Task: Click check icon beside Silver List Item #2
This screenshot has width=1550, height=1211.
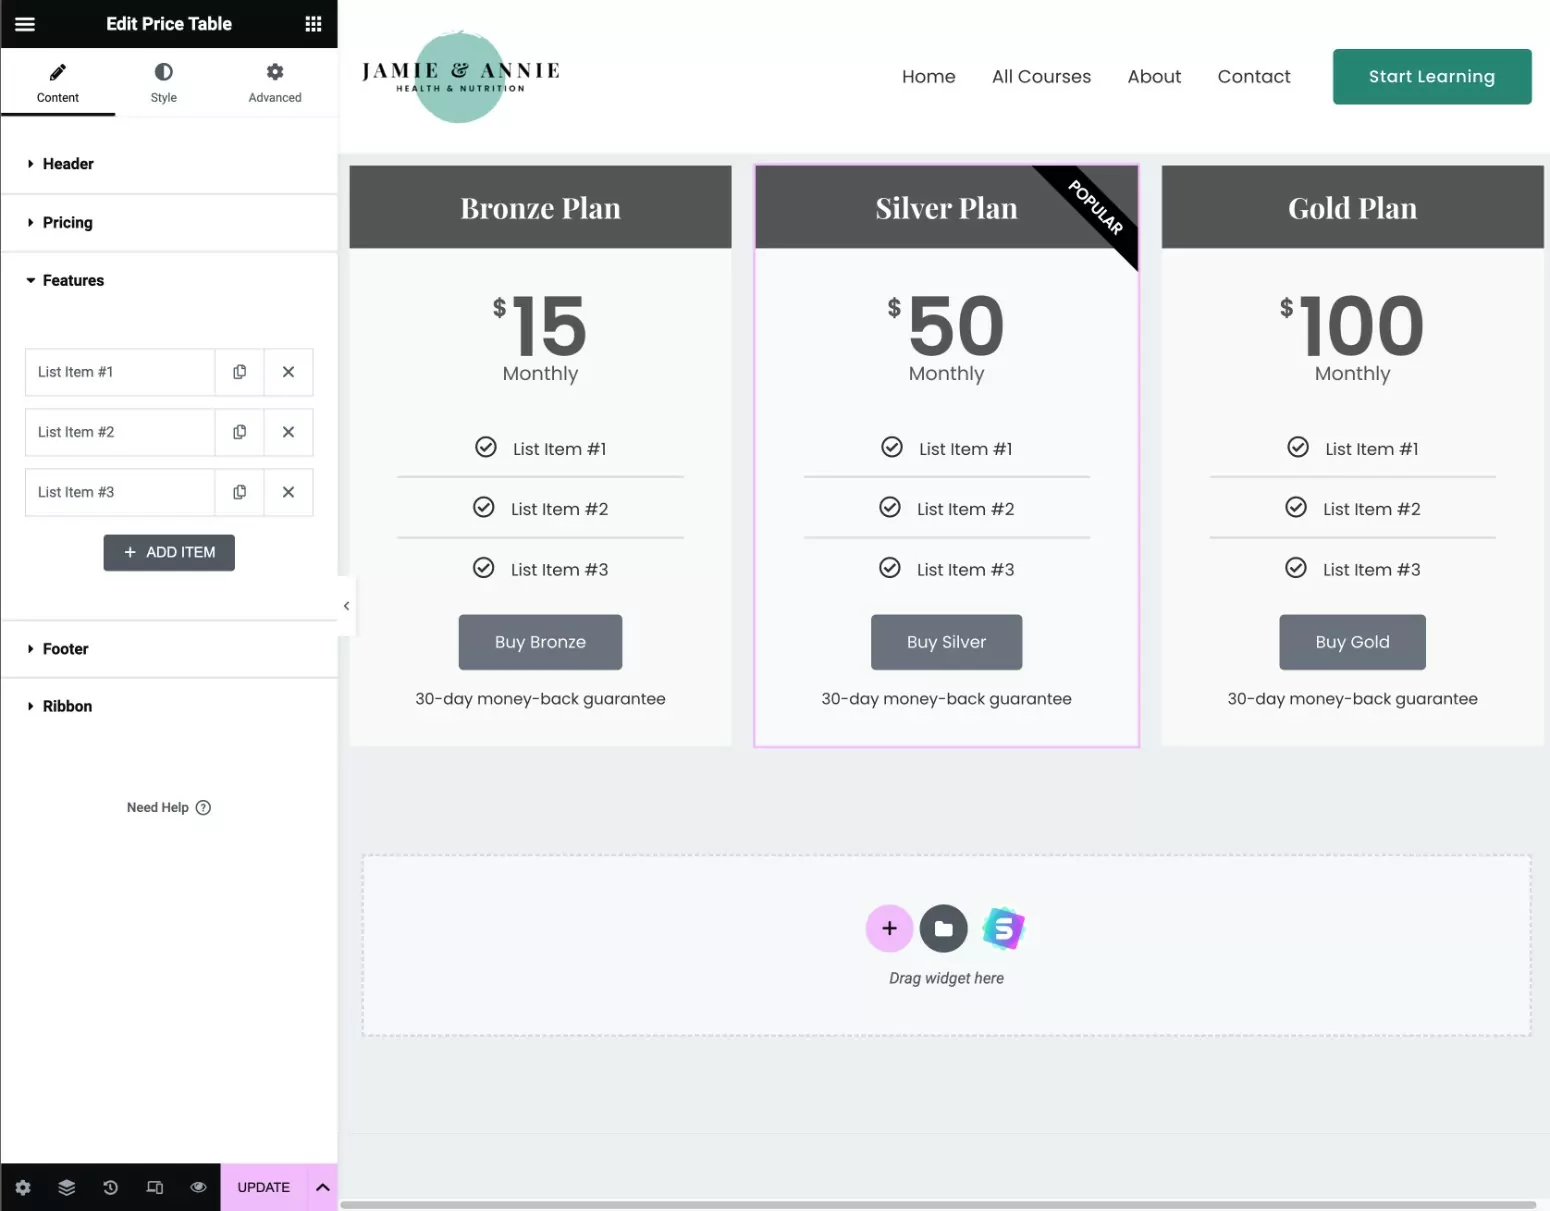Action: 890,508
